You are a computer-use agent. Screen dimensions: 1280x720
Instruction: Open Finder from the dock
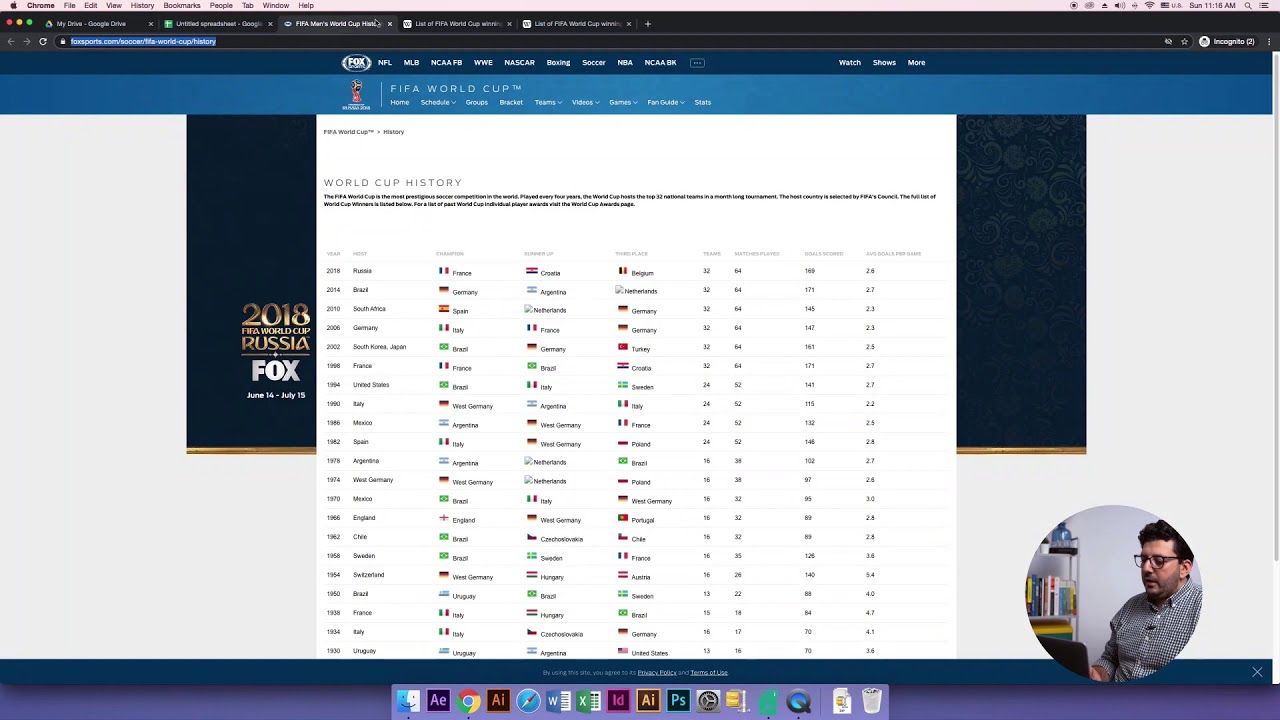click(x=408, y=701)
